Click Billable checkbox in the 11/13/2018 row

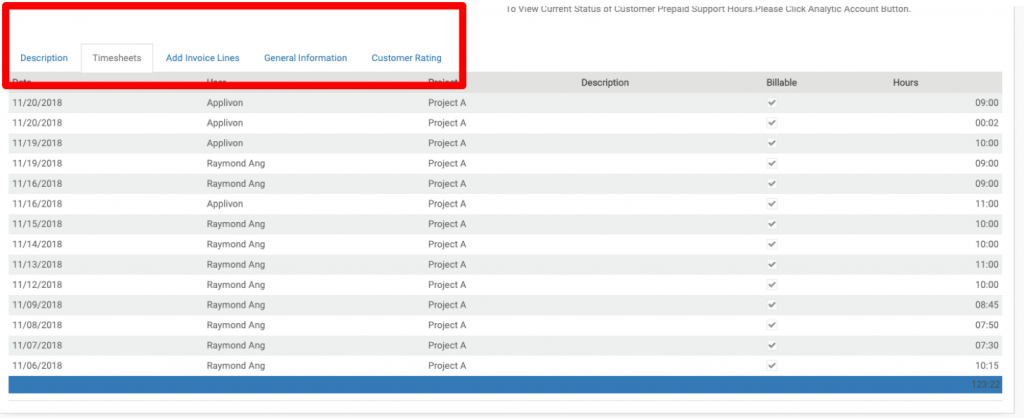pyautogui.click(x=771, y=264)
